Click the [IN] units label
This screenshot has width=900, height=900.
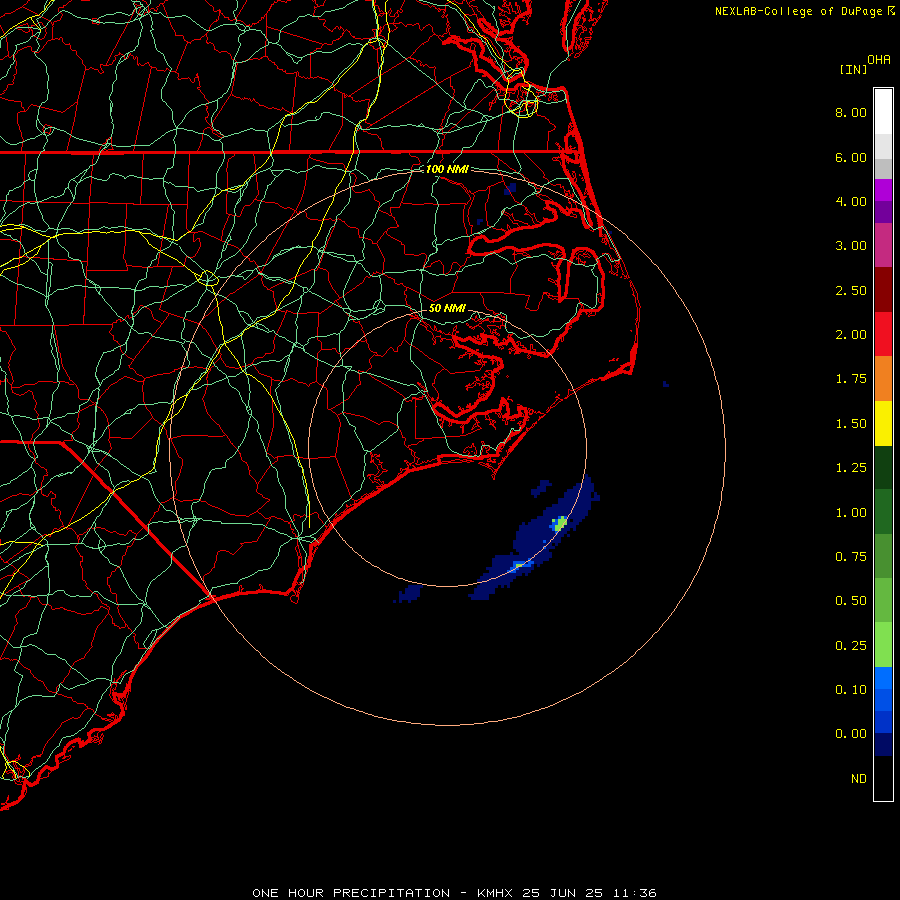point(854,69)
